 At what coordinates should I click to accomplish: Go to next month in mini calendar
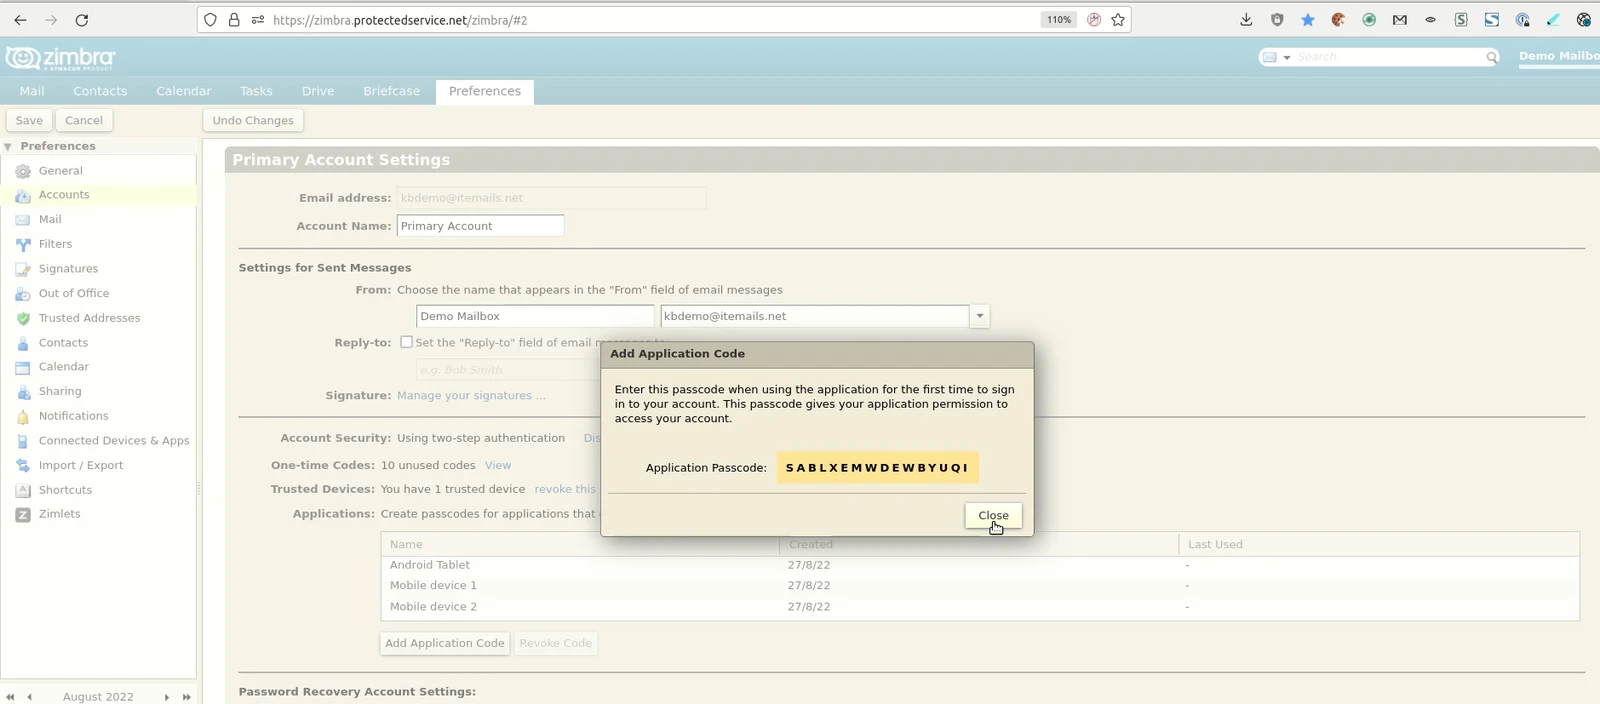pyautogui.click(x=166, y=697)
